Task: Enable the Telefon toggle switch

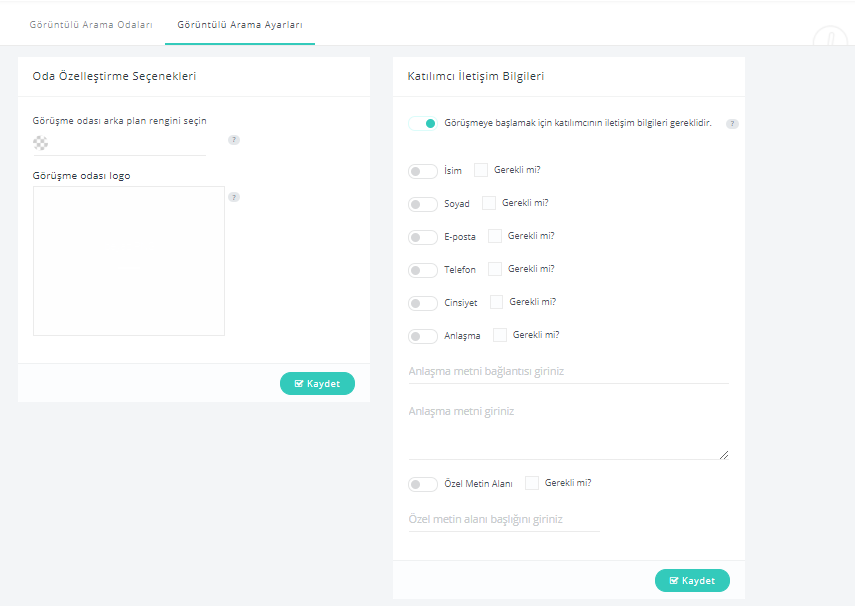Action: coord(423,270)
